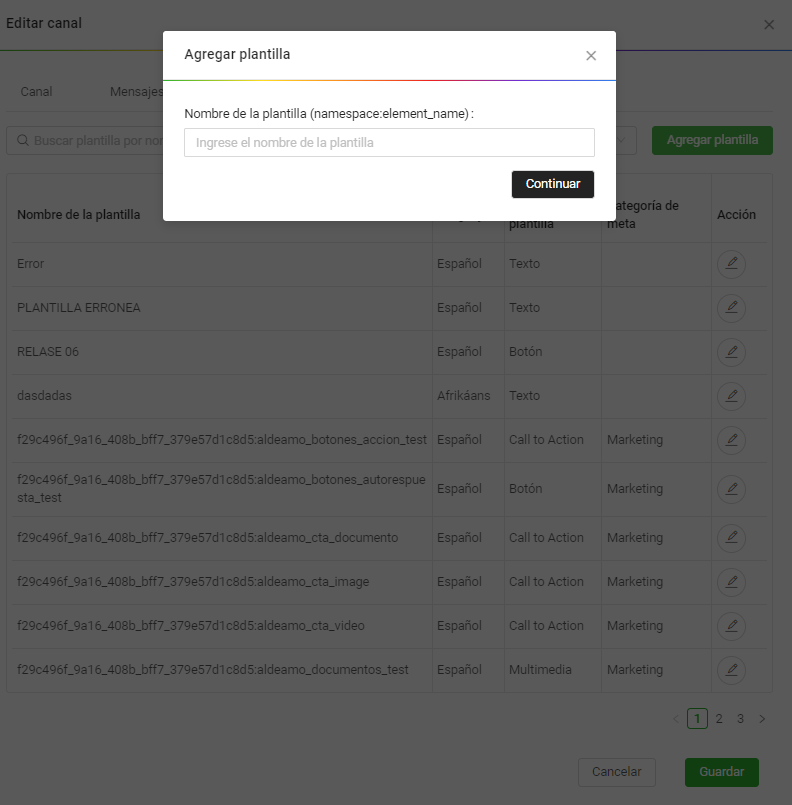The width and height of the screenshot is (792, 805).
Task: Click 'Texto' type in dasdadas row
Action: click(524, 396)
